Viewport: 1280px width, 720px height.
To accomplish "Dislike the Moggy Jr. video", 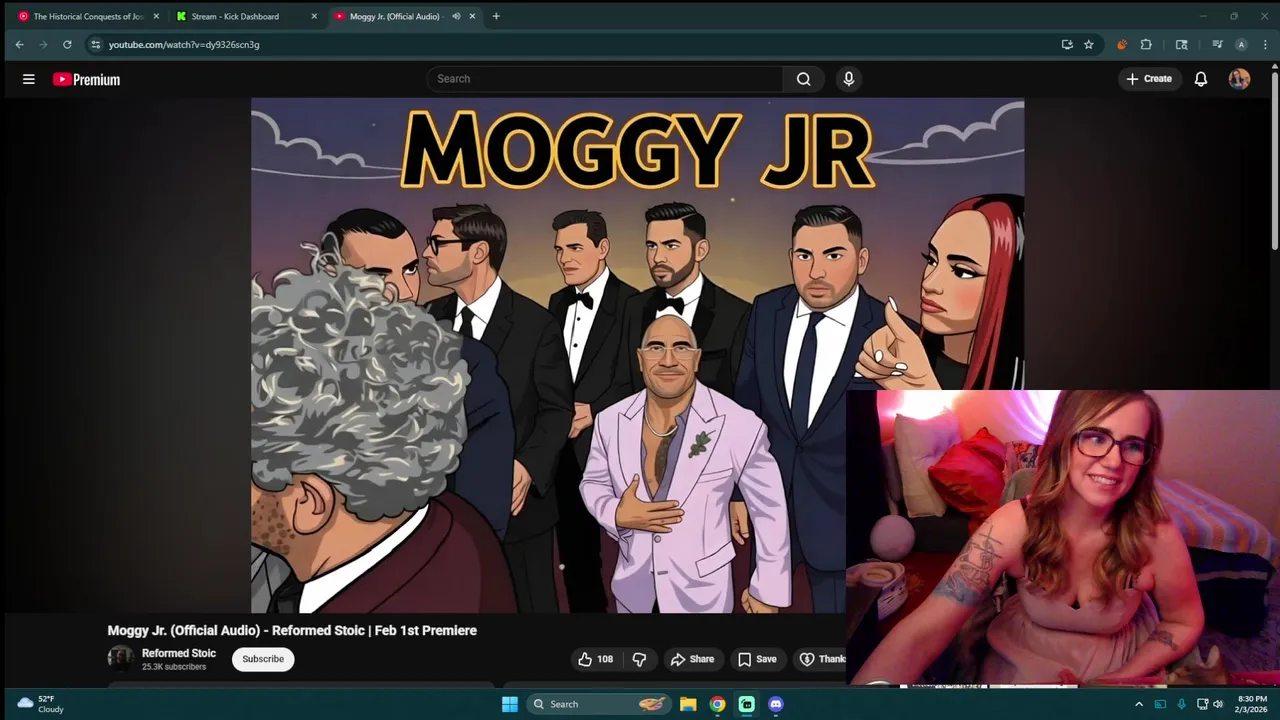I will click(x=639, y=659).
